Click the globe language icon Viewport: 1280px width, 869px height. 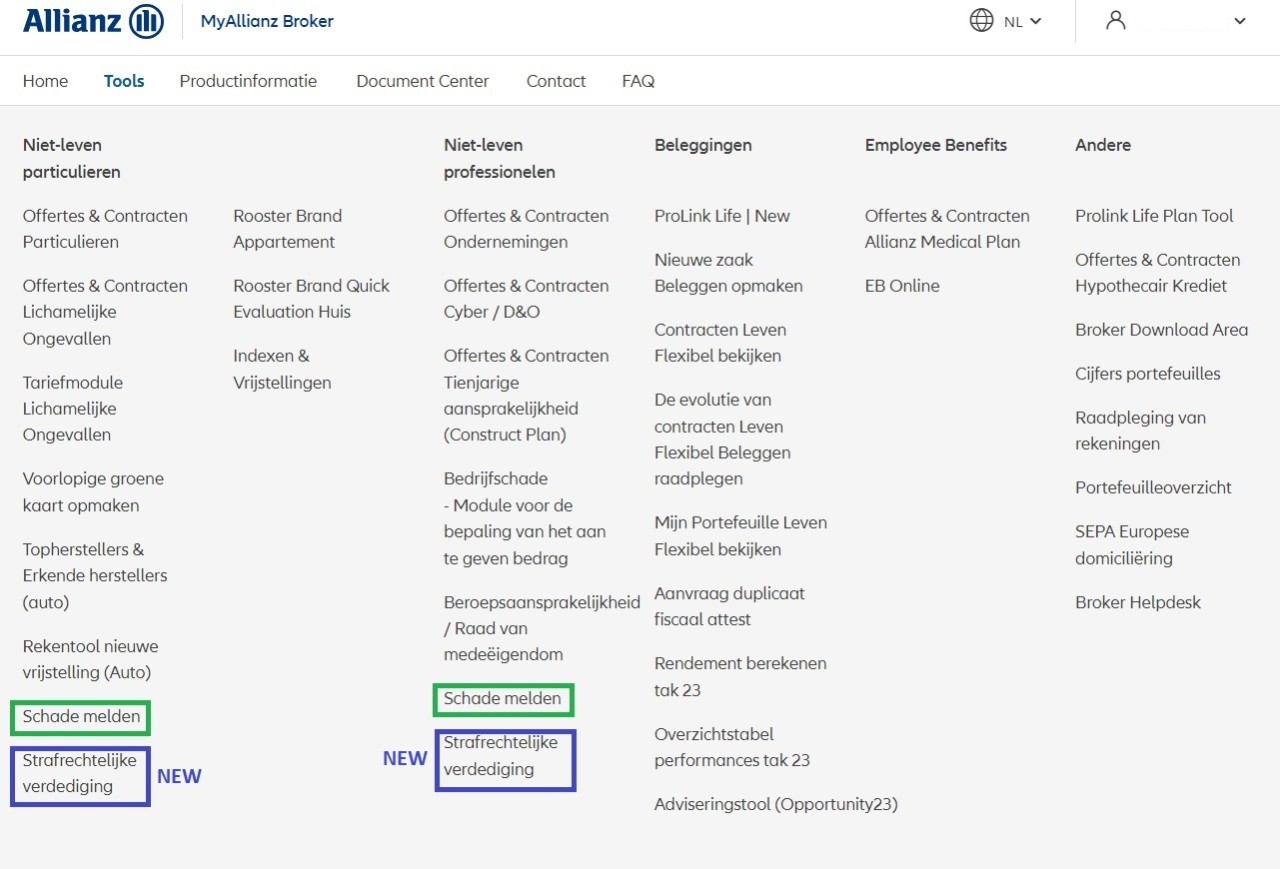pos(981,20)
